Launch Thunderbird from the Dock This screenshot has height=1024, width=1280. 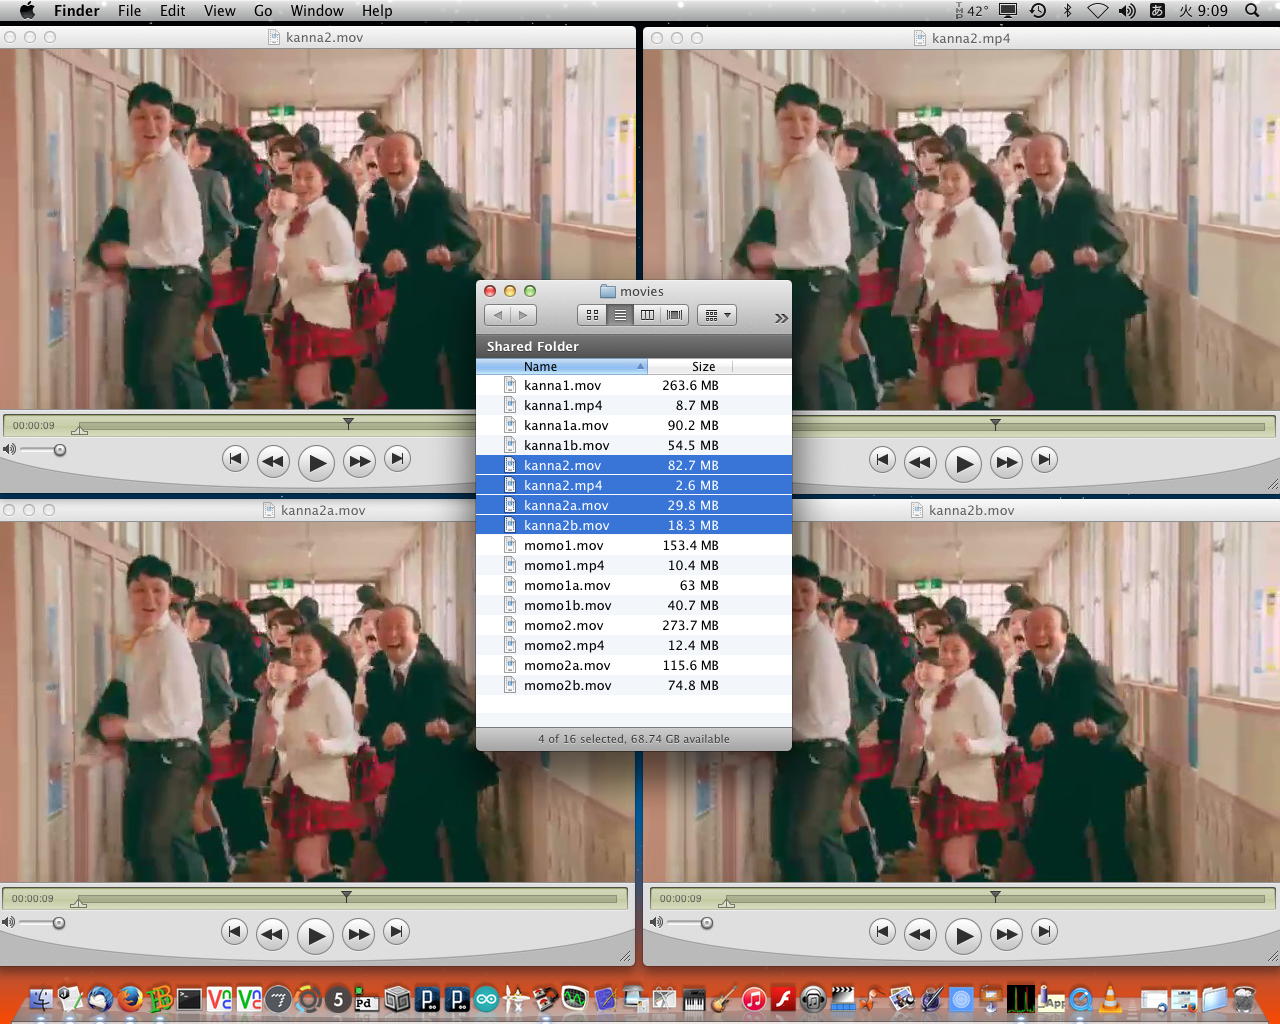tap(100, 998)
